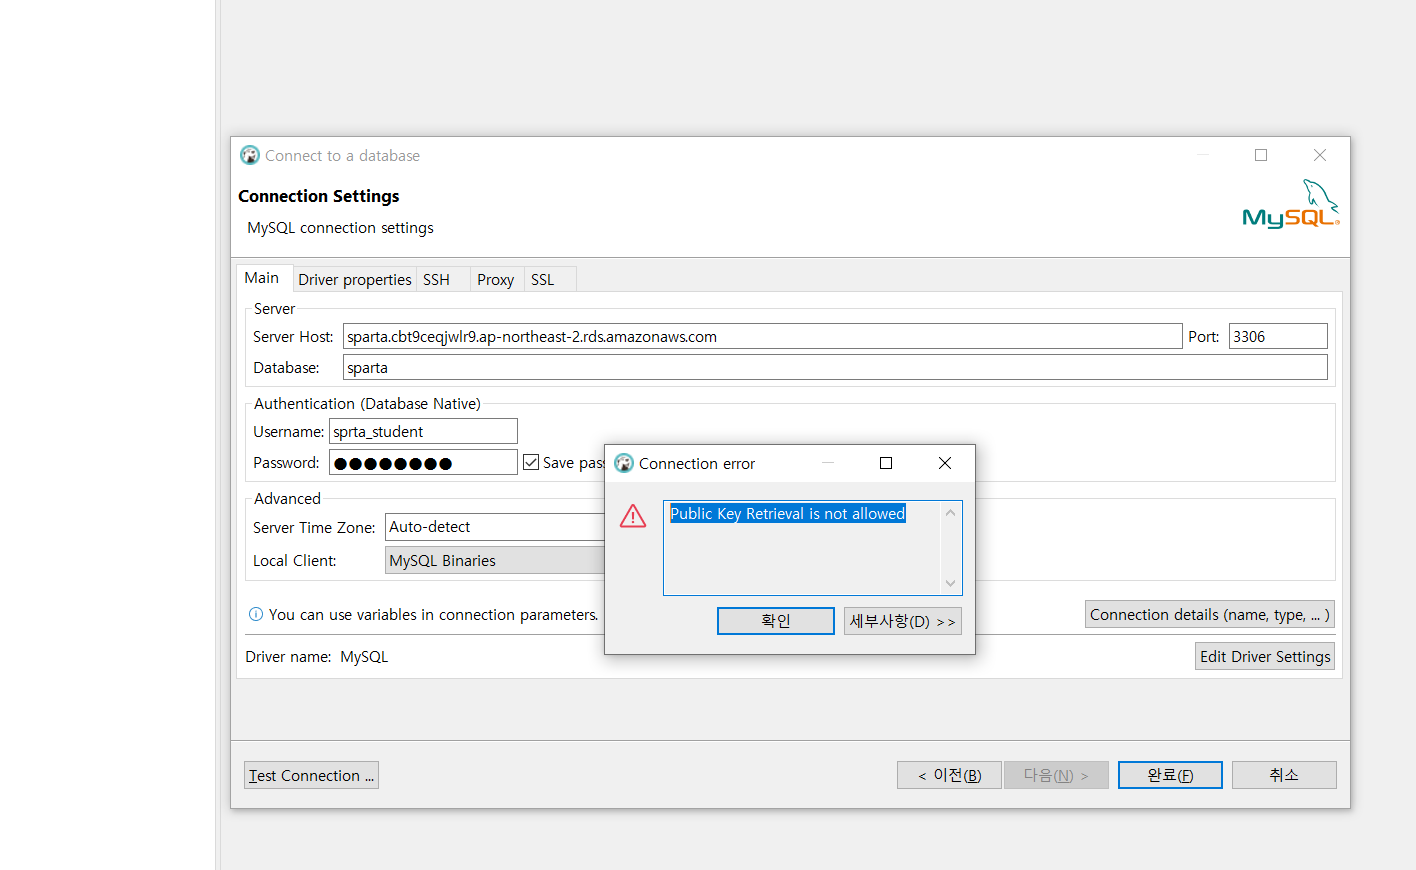Open the Local Client dropdown

pos(495,560)
